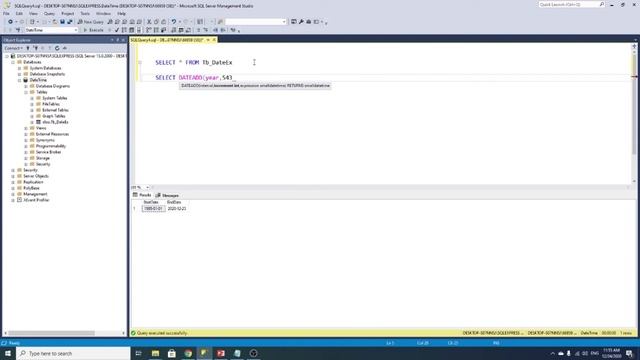
Task: Expand the Management node
Action: click(13, 194)
